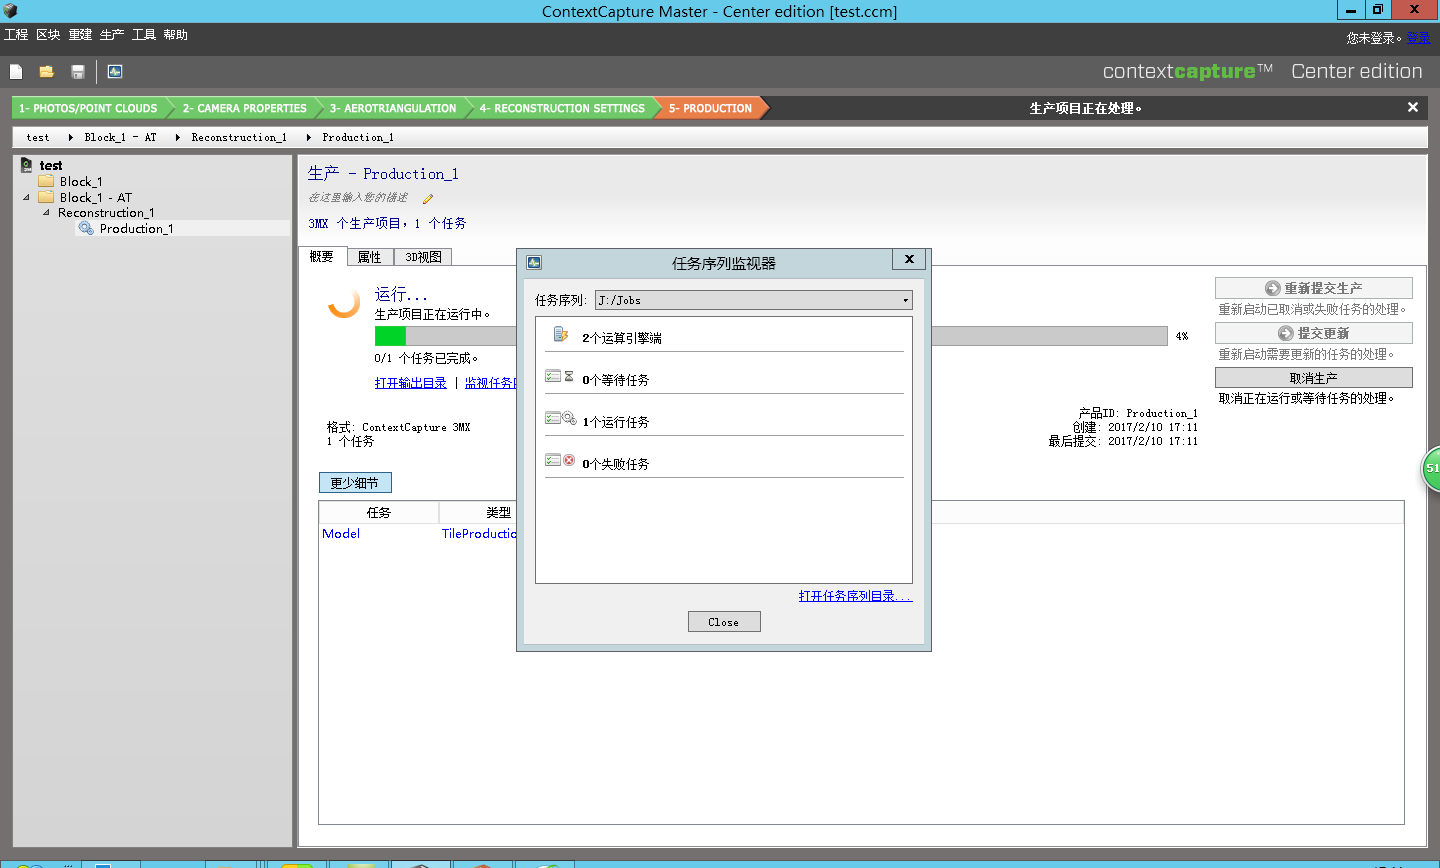This screenshot has height=868, width=1440.
Task: Go to 1- Photos/Point Clouds step
Action: point(88,108)
